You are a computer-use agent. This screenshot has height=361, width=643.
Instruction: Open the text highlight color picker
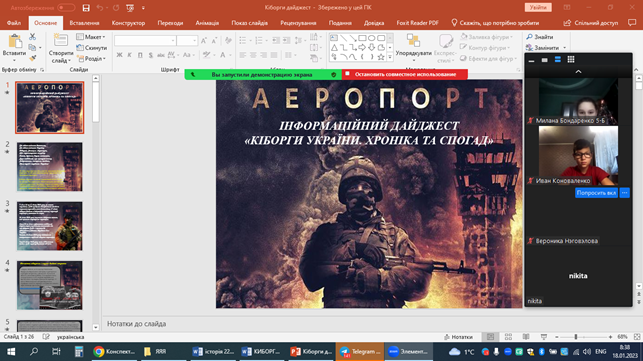coord(208,55)
